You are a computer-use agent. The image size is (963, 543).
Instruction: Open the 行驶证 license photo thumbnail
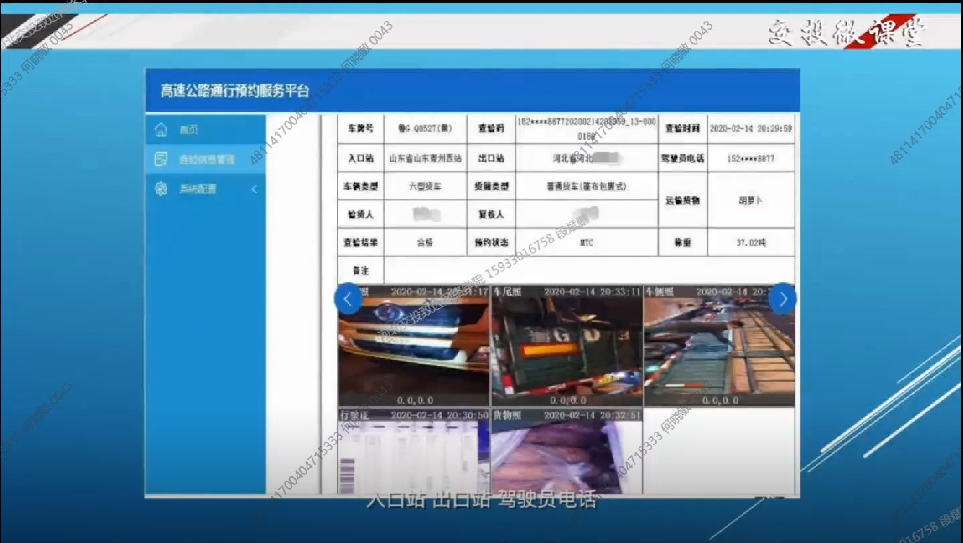413,451
